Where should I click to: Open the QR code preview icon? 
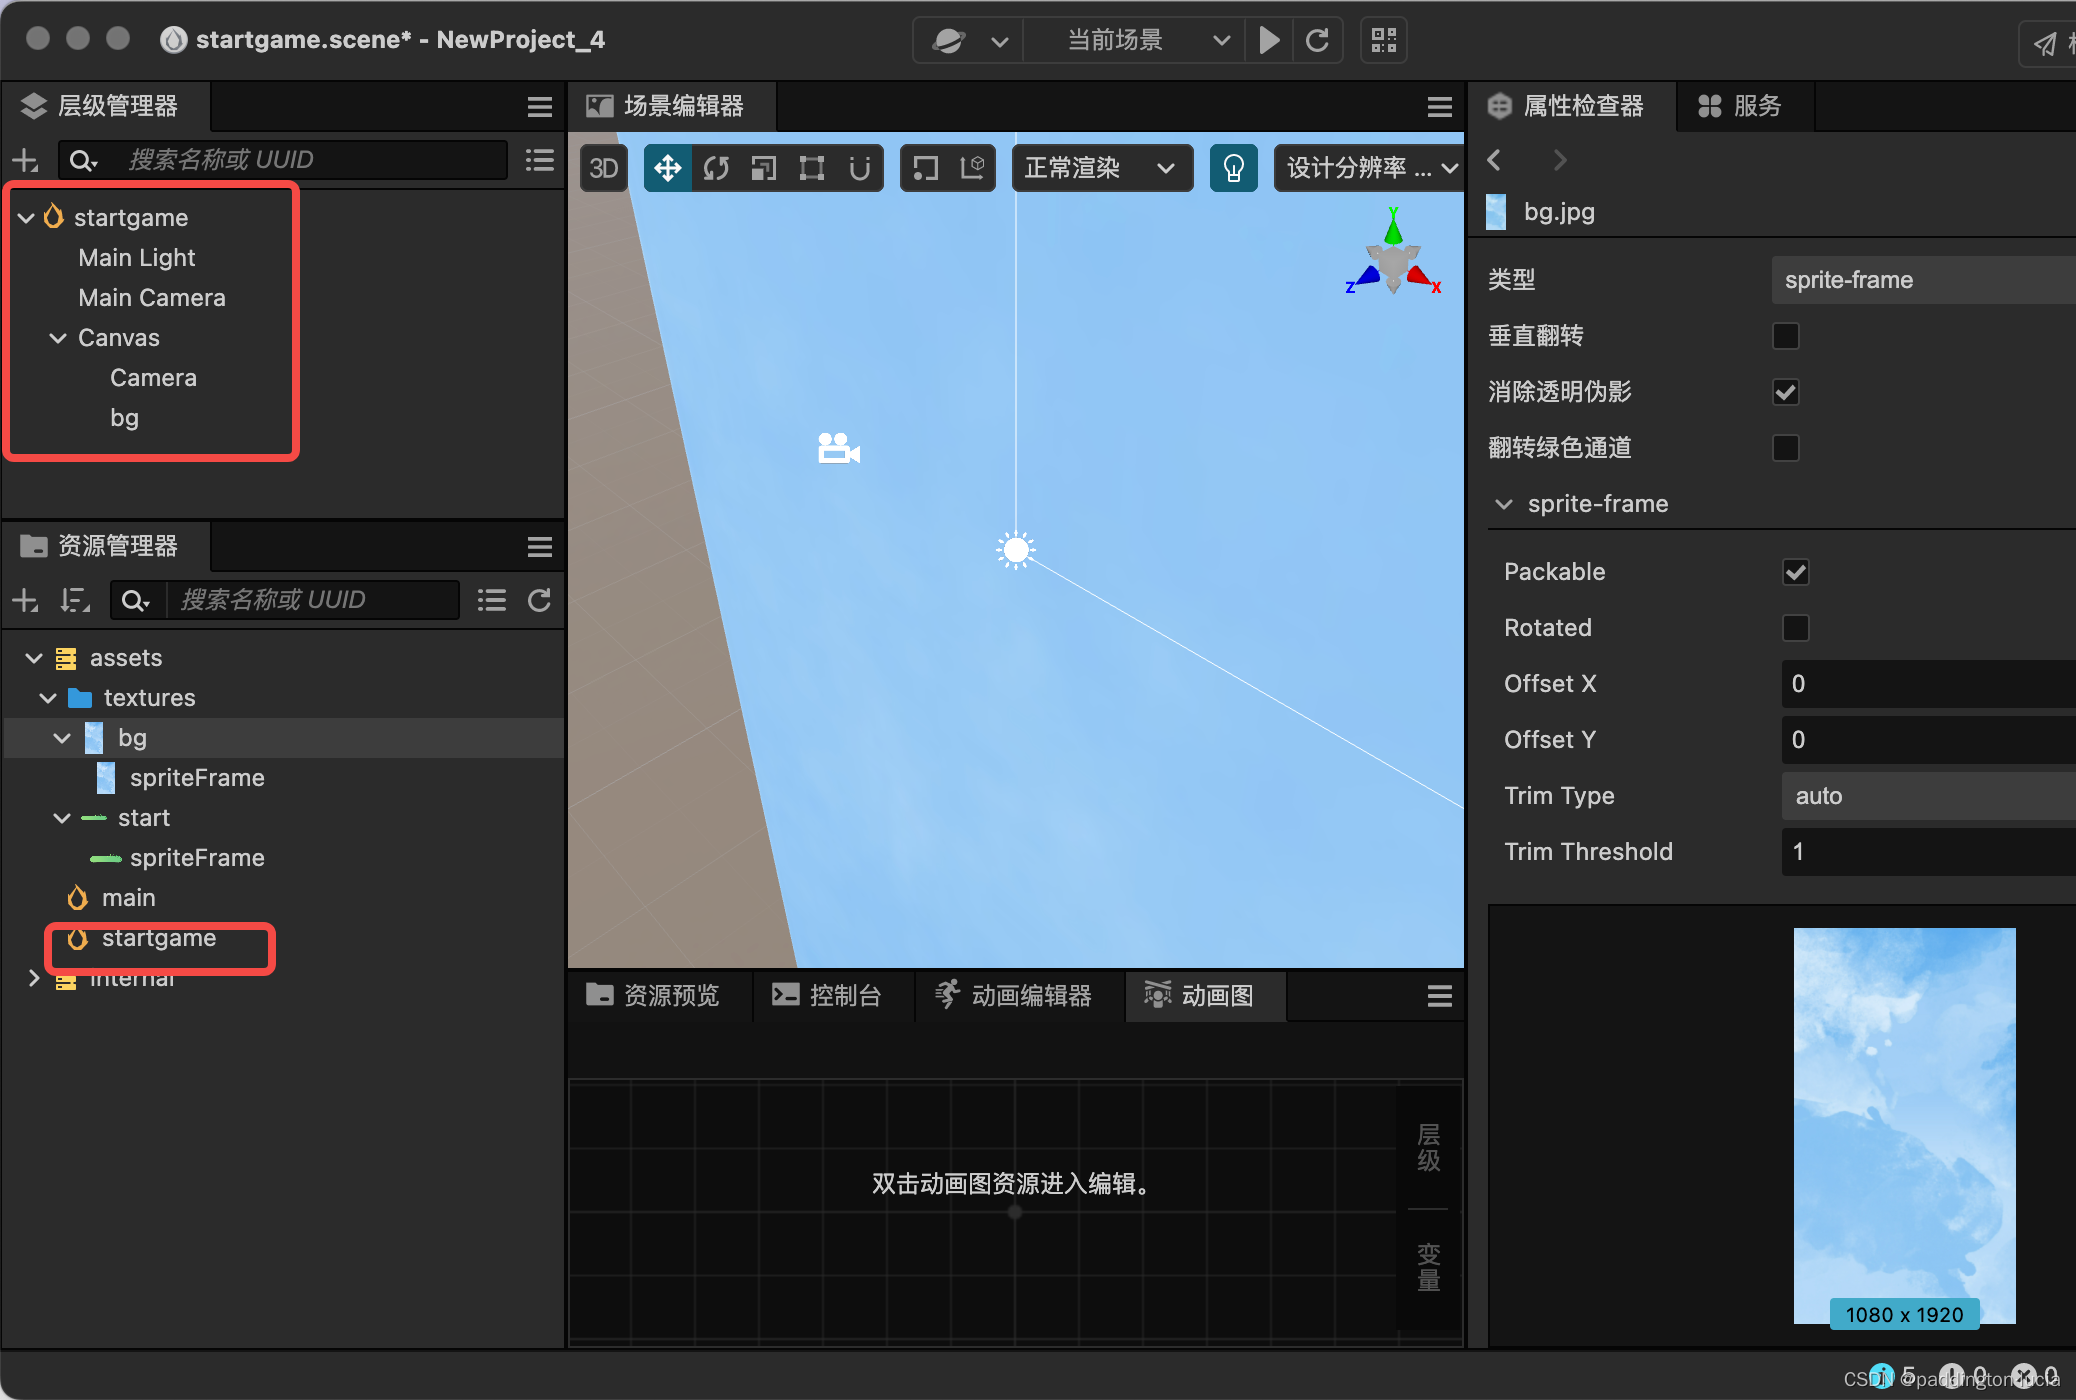click(1384, 40)
